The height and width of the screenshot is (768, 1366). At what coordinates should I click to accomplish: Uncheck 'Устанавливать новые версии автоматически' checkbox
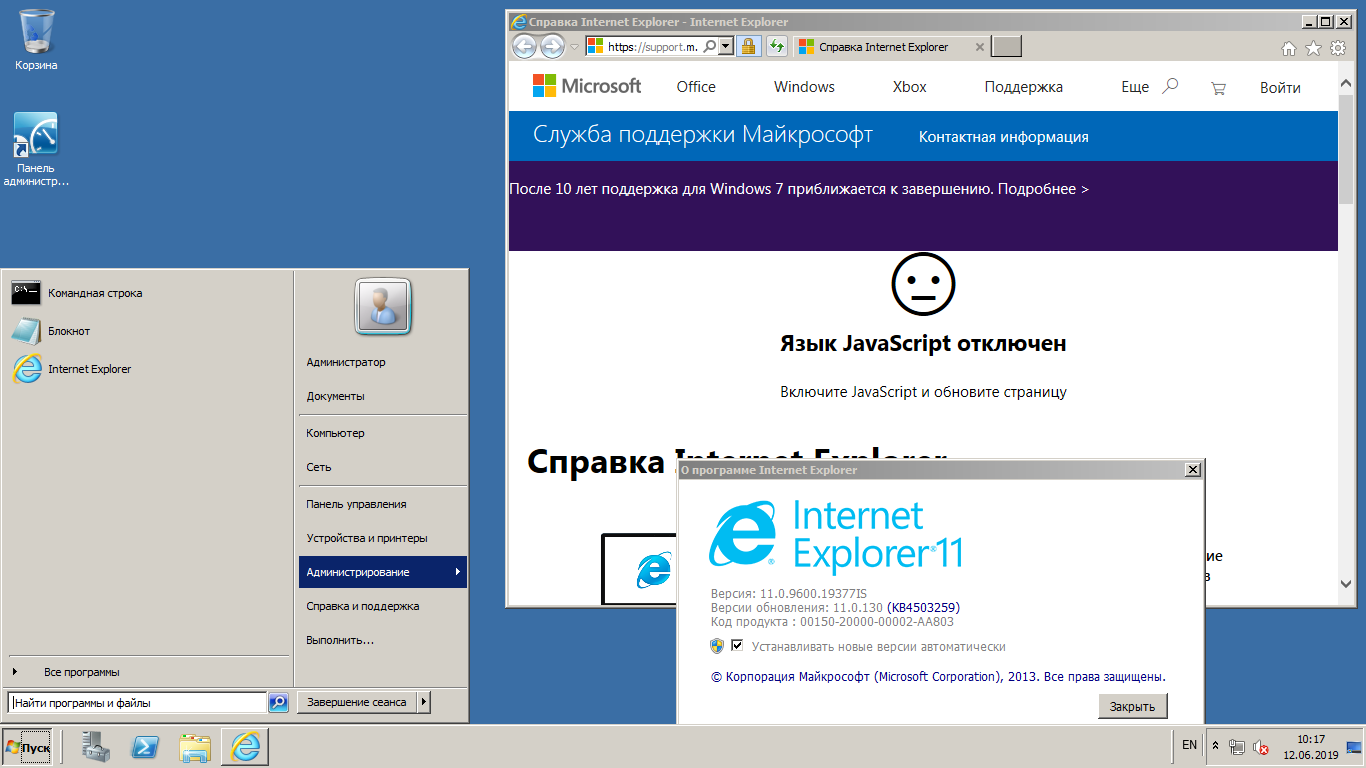coord(738,646)
